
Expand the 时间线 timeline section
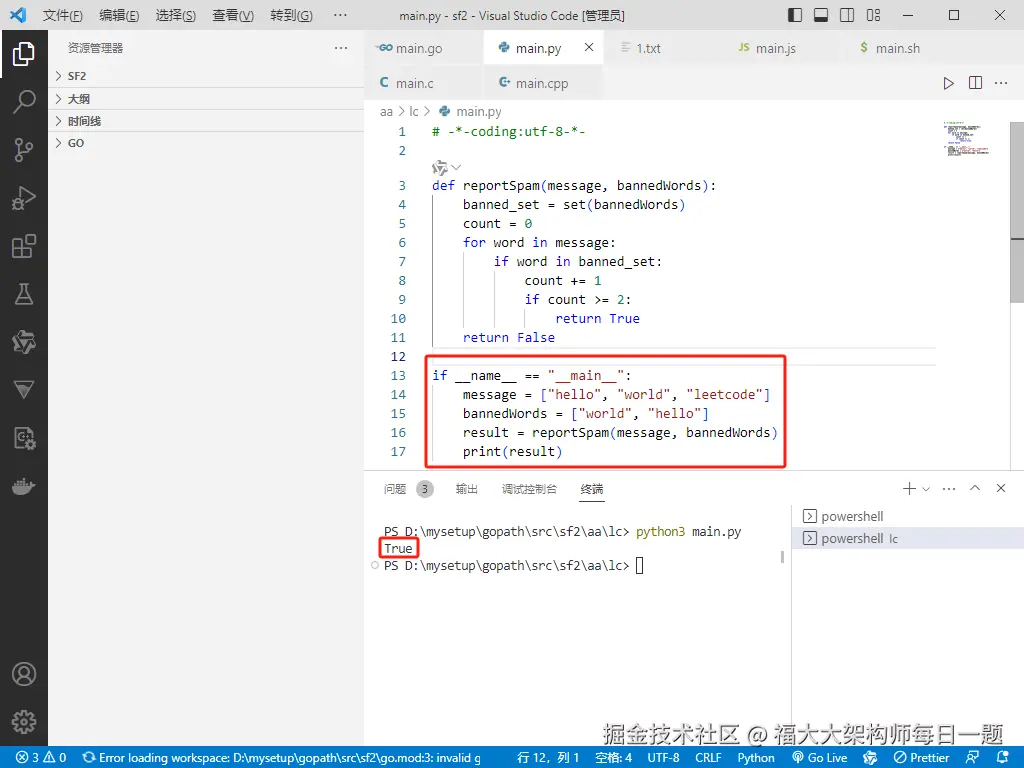(206, 121)
